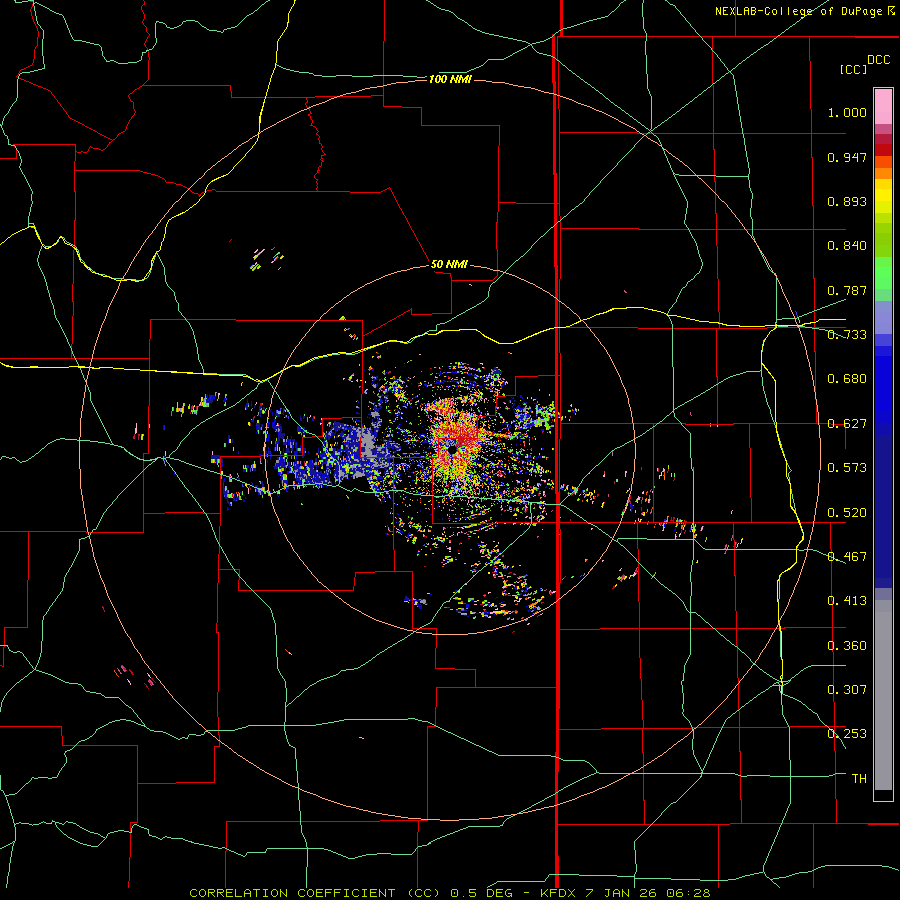Select the 0.360 legend value
The width and height of the screenshot is (900, 900).
847,646
